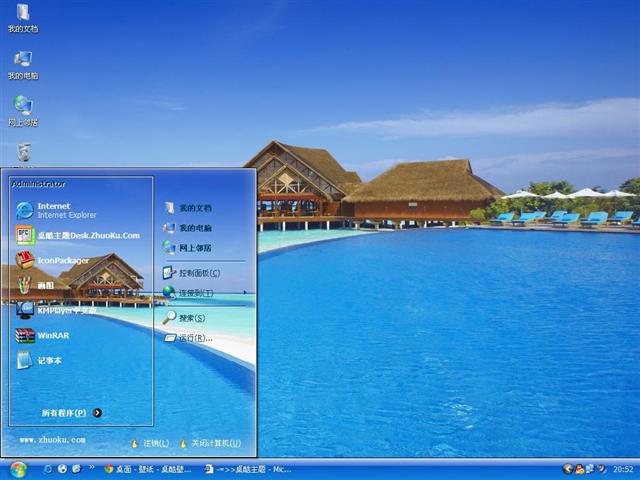Launch KMPlayer from the Start menu
Viewport: 640px width, 480px height.
pyautogui.click(x=56, y=311)
